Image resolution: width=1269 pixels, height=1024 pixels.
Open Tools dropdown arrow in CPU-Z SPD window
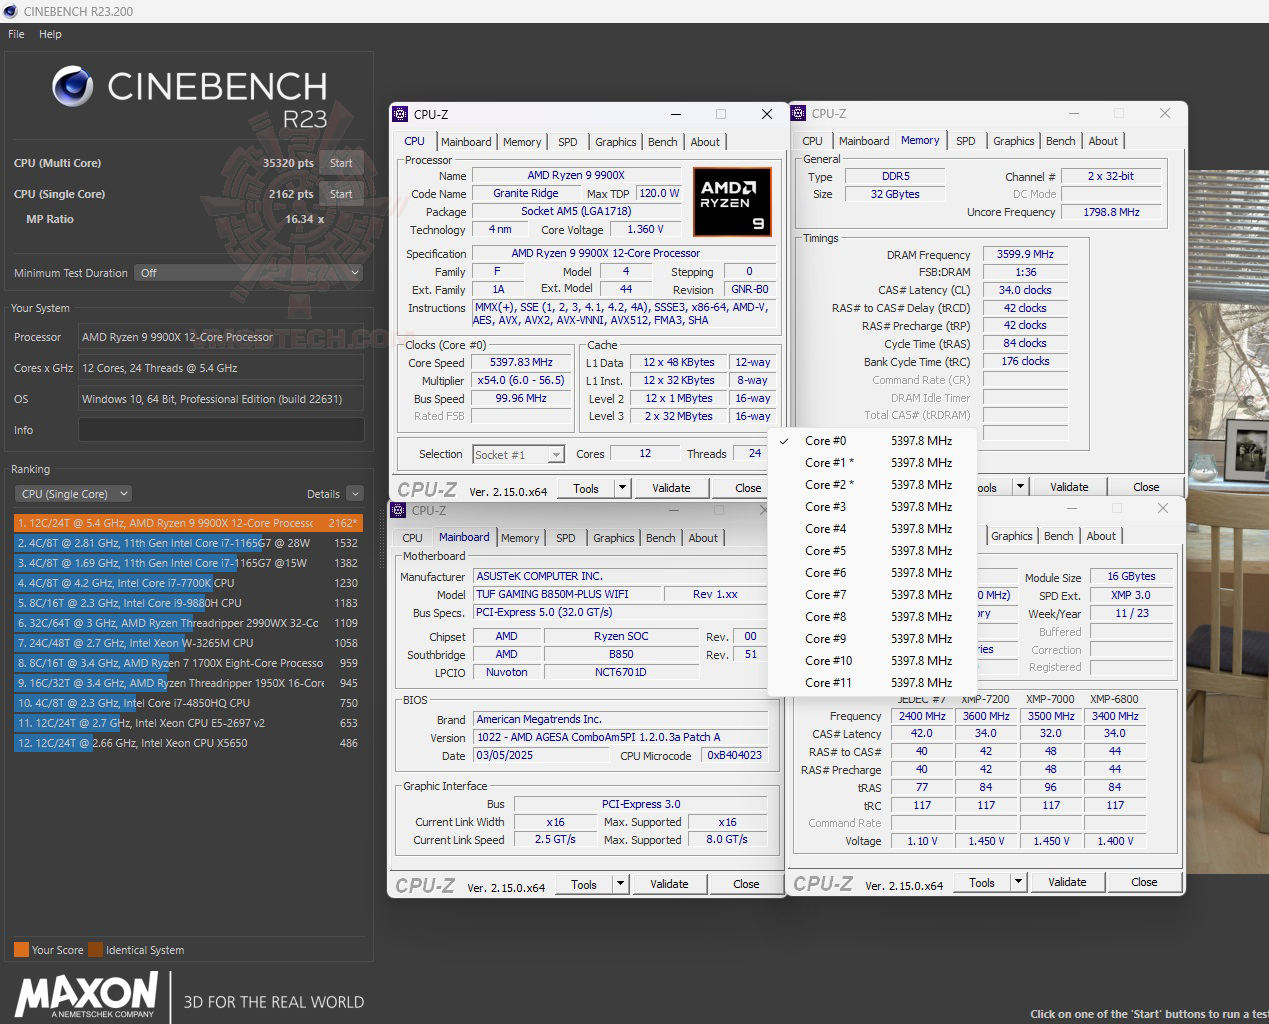click(1018, 882)
